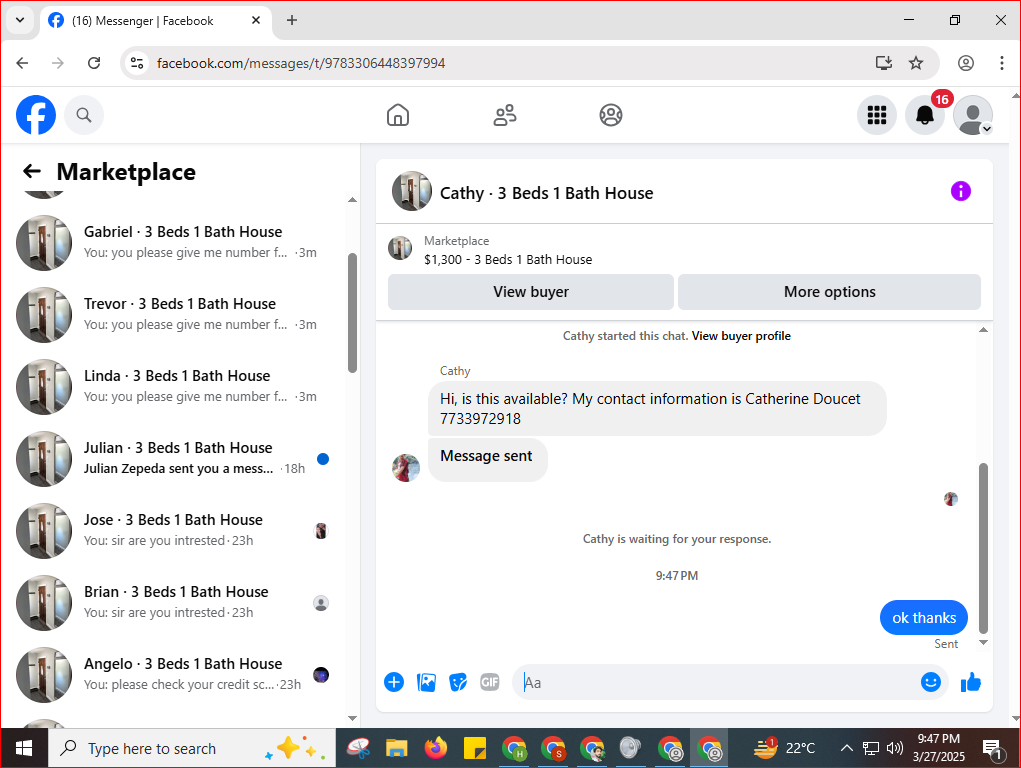1021x768 pixels.
Task: Open a new browser tab
Action: (x=292, y=20)
